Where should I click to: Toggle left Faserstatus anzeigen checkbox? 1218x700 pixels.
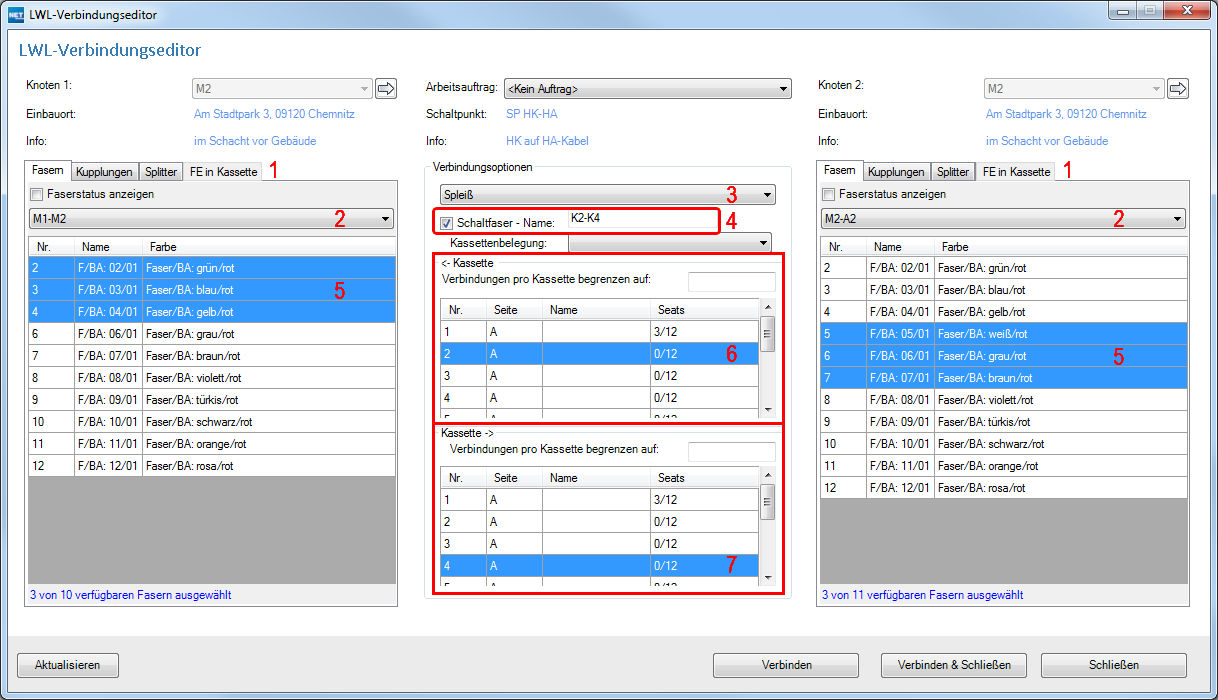(38, 194)
